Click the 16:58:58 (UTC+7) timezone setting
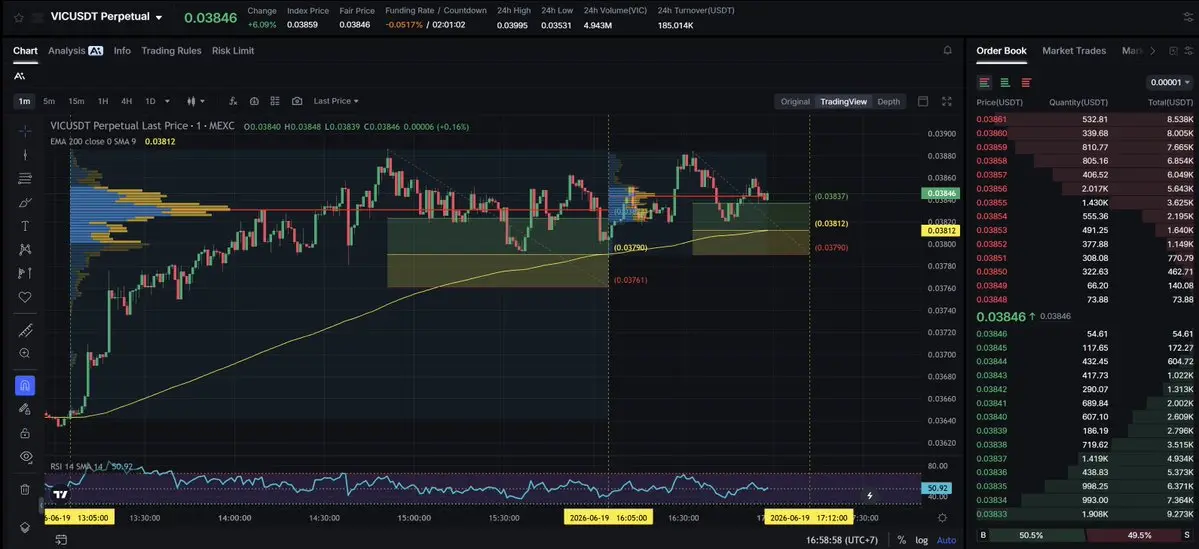The width and height of the screenshot is (1199, 549). (x=841, y=540)
